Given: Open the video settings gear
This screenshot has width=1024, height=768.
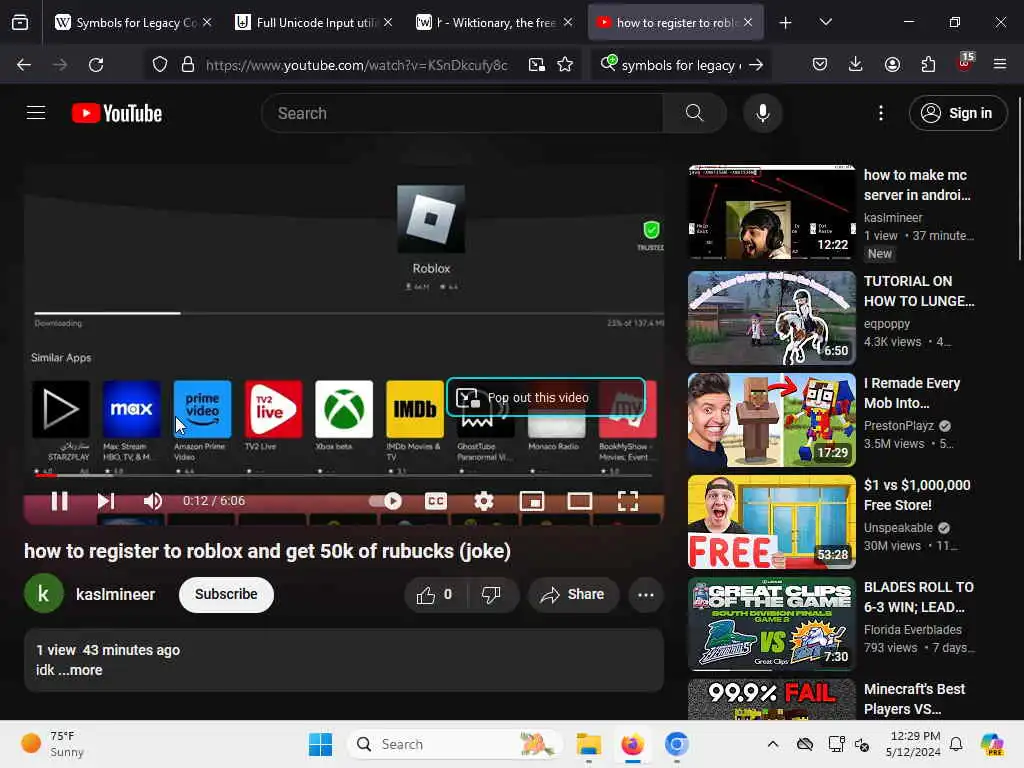Looking at the screenshot, I should (x=484, y=501).
